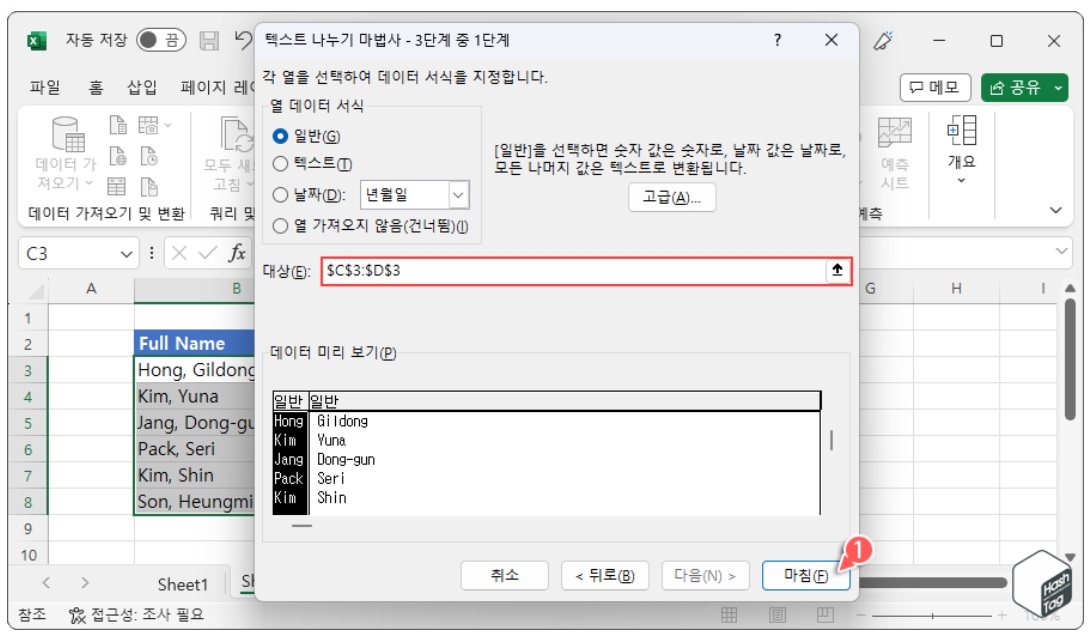Click the Destination (대상) input field
This screenshot has height=634, width=1088.
[x=574, y=271]
